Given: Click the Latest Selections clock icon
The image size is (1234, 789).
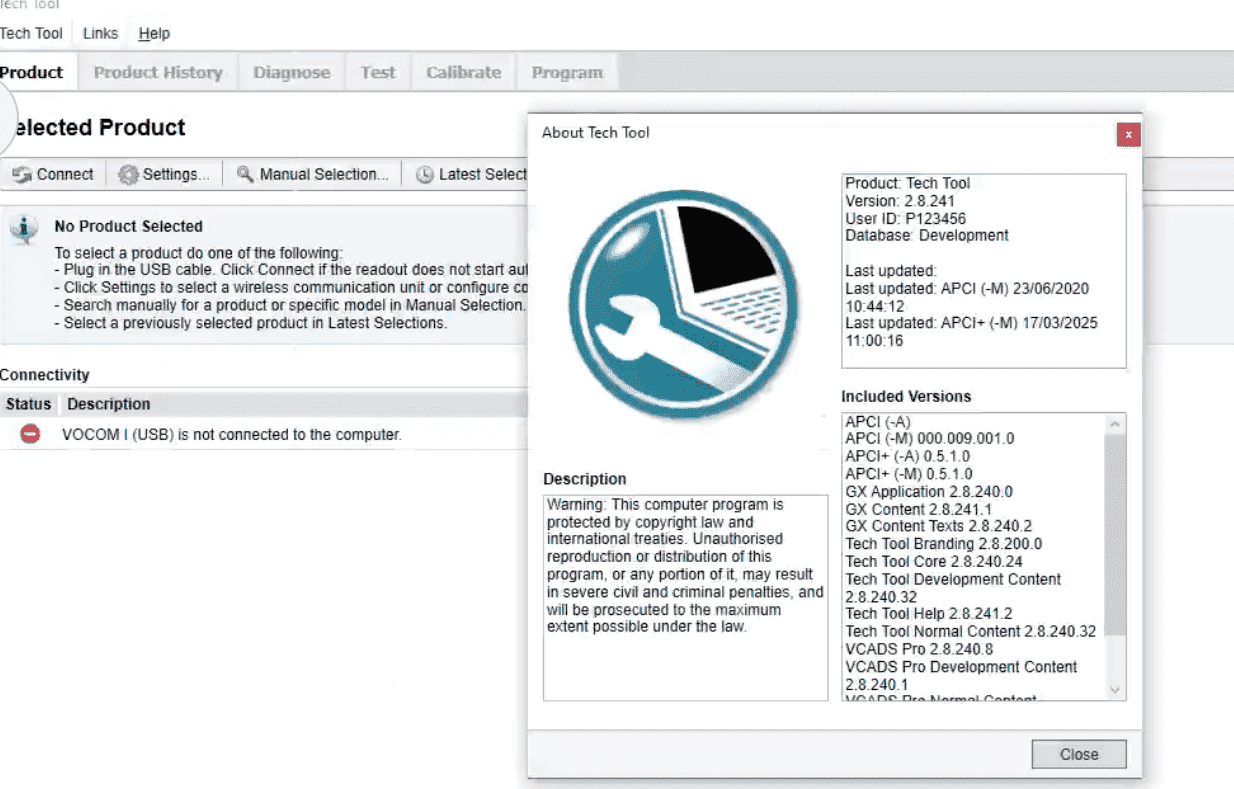Looking at the screenshot, I should tap(424, 175).
